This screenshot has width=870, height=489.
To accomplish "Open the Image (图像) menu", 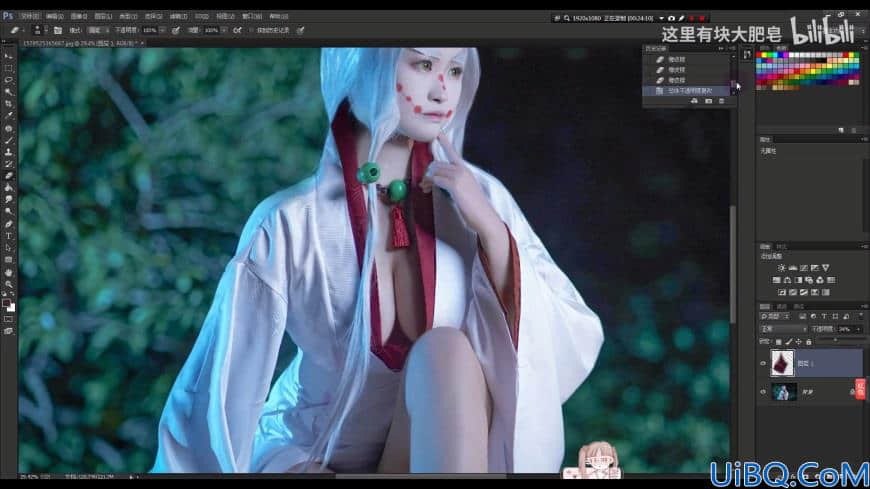I will coord(79,16).
